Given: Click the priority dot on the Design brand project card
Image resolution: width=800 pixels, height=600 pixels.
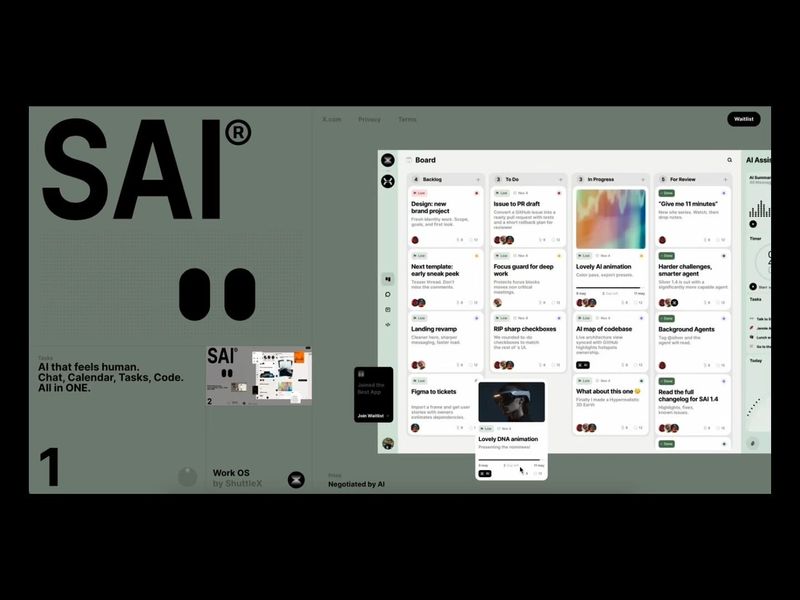Looking at the screenshot, I should (x=477, y=194).
